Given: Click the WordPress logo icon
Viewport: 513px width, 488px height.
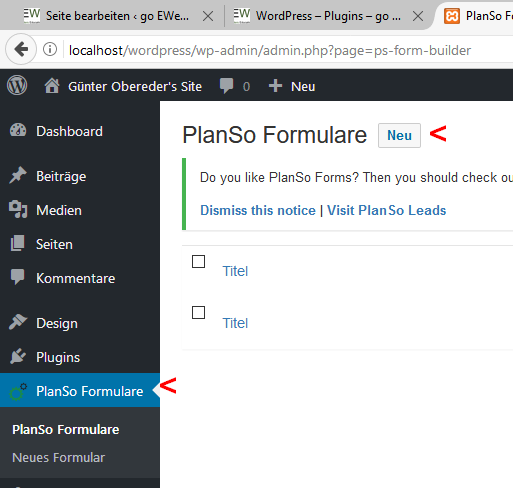Looking at the screenshot, I should pos(17,86).
